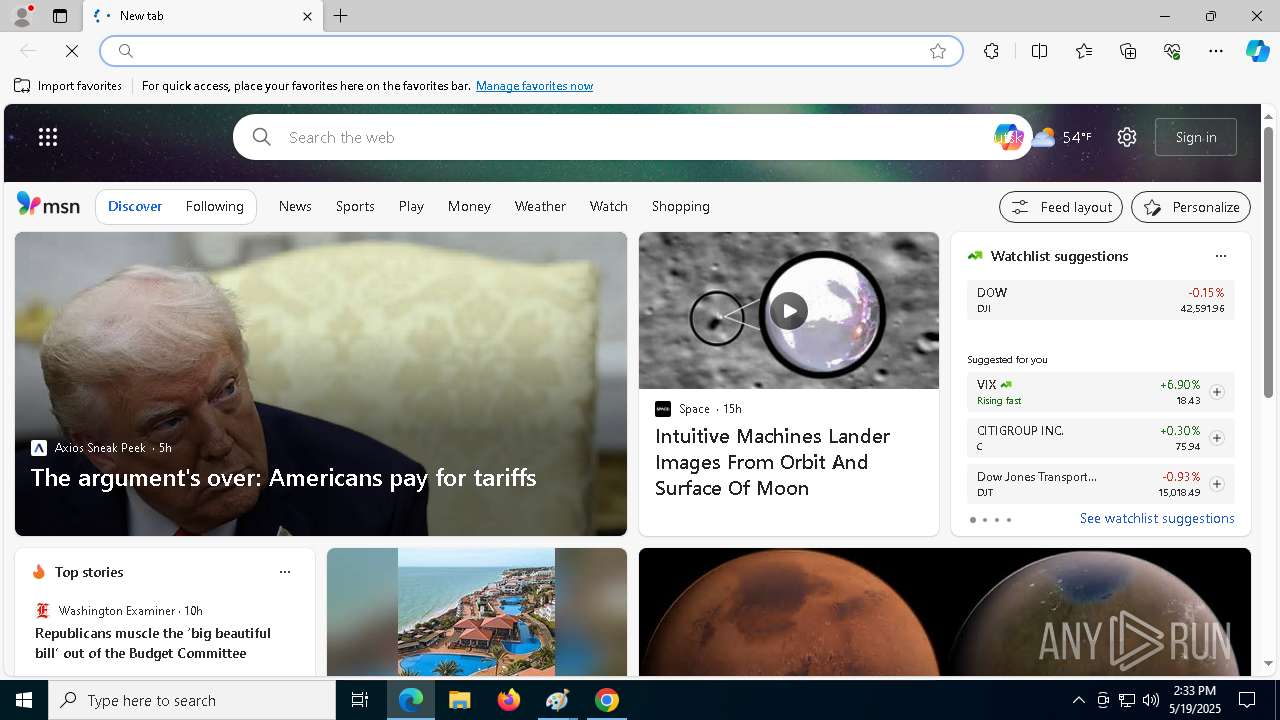Open Copilot icon in web search box
Viewport: 1280px width, 720px height.
pyautogui.click(x=1008, y=137)
